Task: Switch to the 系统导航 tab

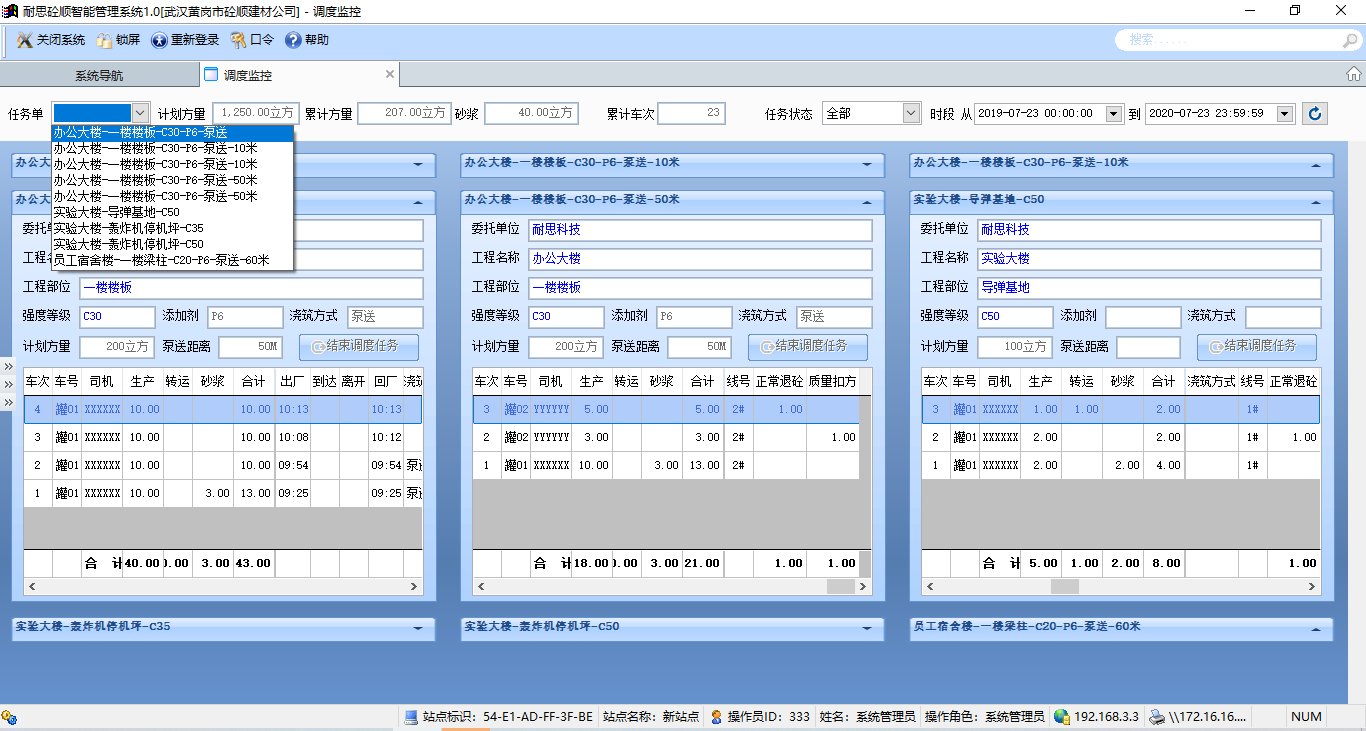Action: tap(99, 75)
